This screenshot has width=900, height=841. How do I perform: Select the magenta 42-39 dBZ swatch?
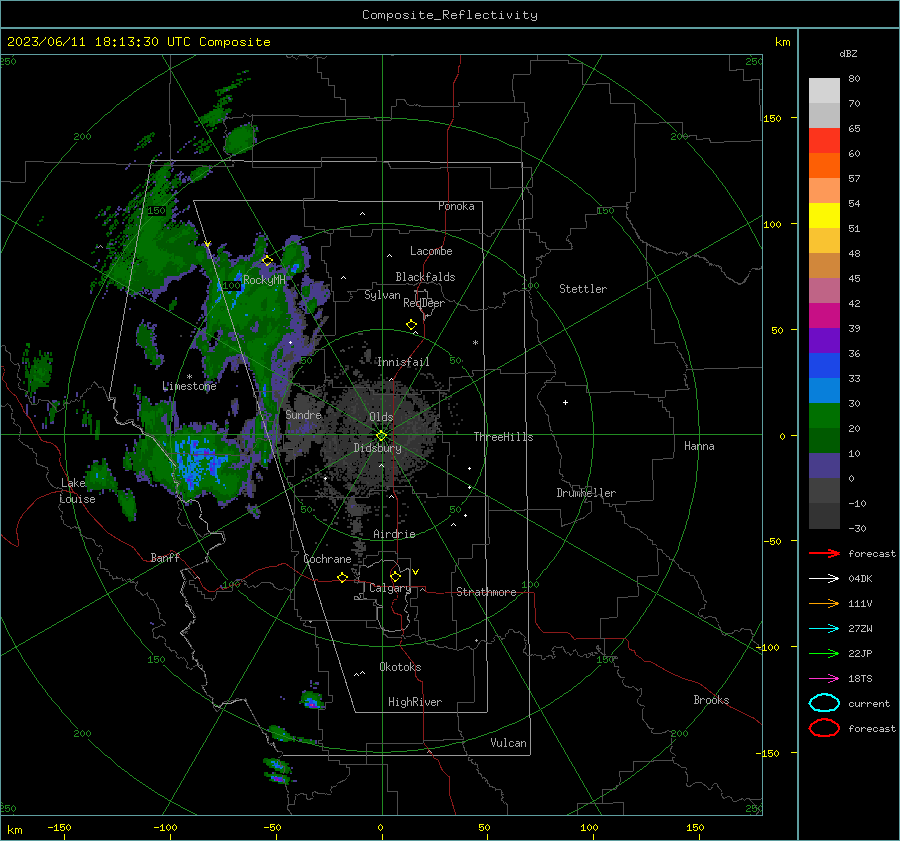click(x=824, y=316)
